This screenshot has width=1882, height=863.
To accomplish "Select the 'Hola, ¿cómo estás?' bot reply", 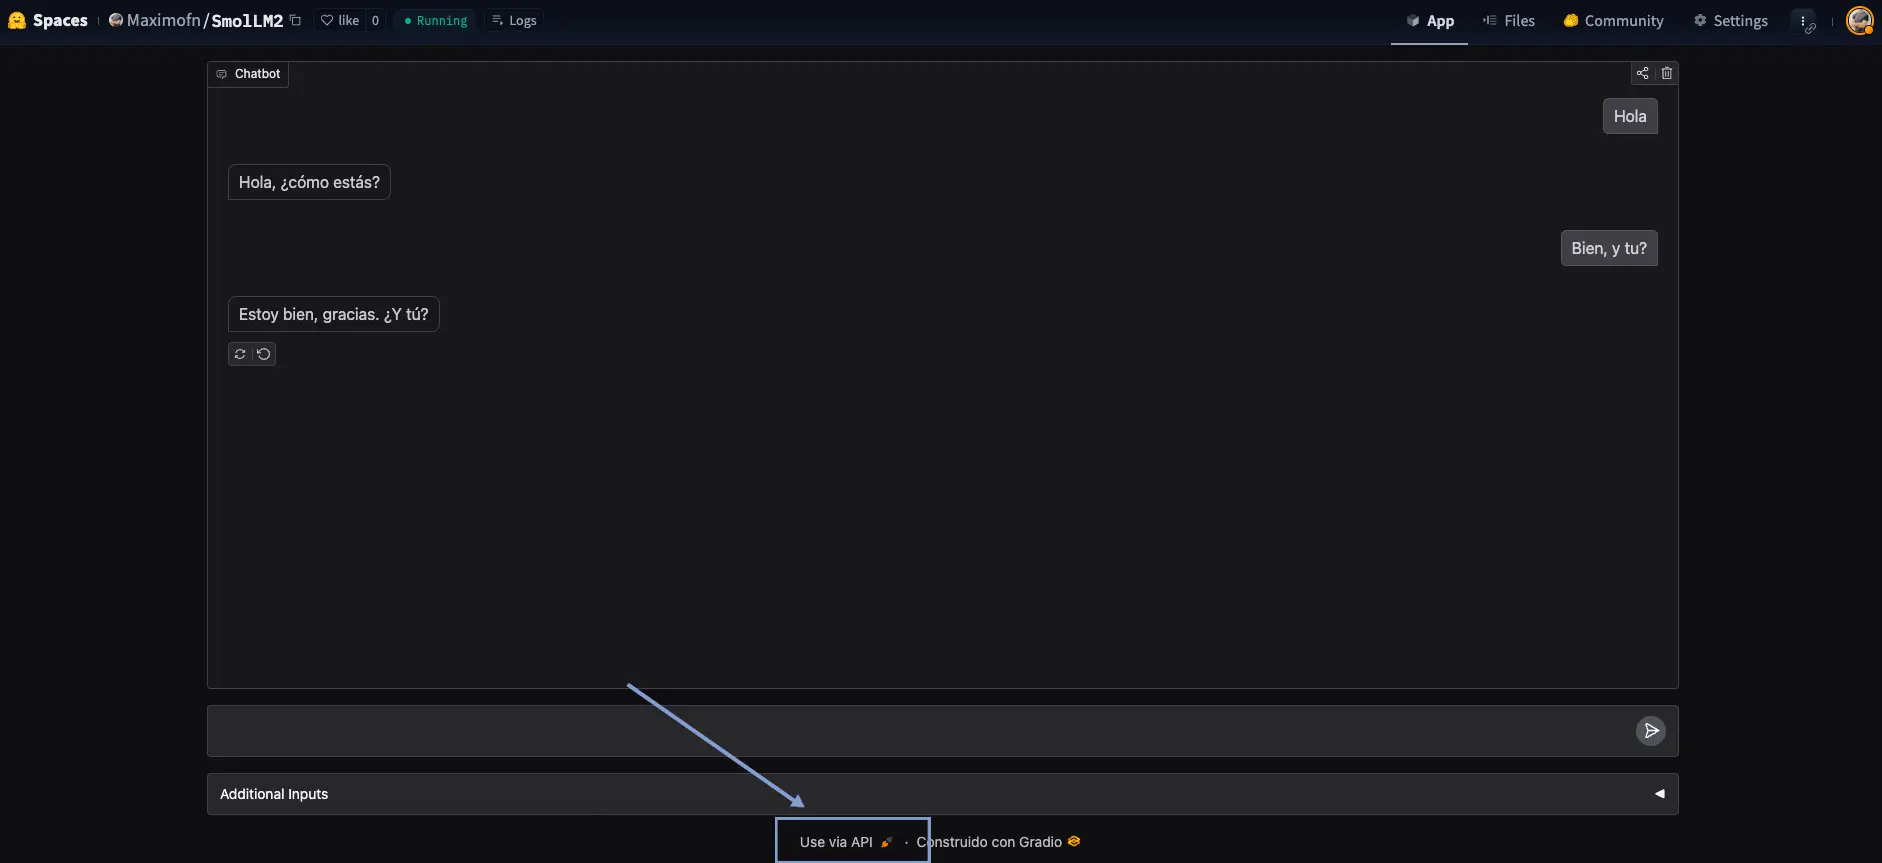I will coord(309,182).
